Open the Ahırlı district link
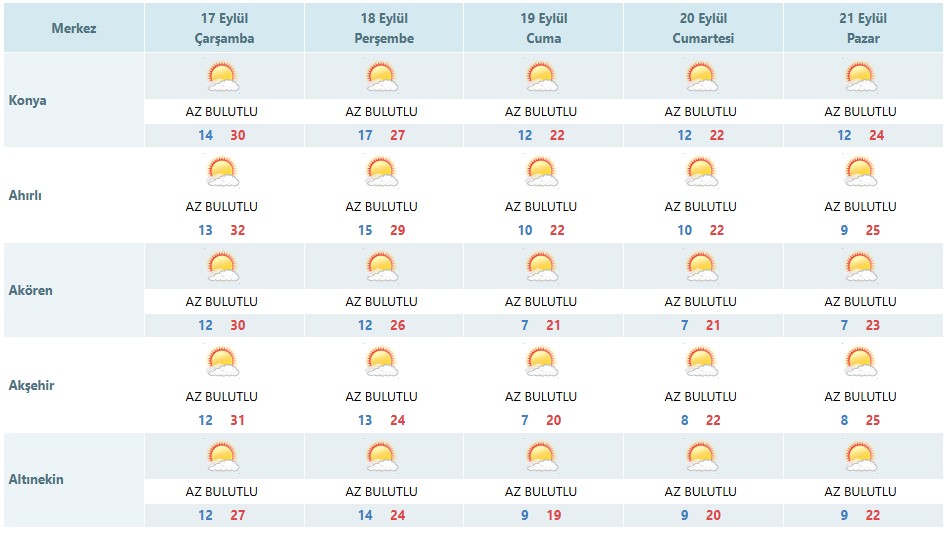This screenshot has width=952, height=533. 25,195
